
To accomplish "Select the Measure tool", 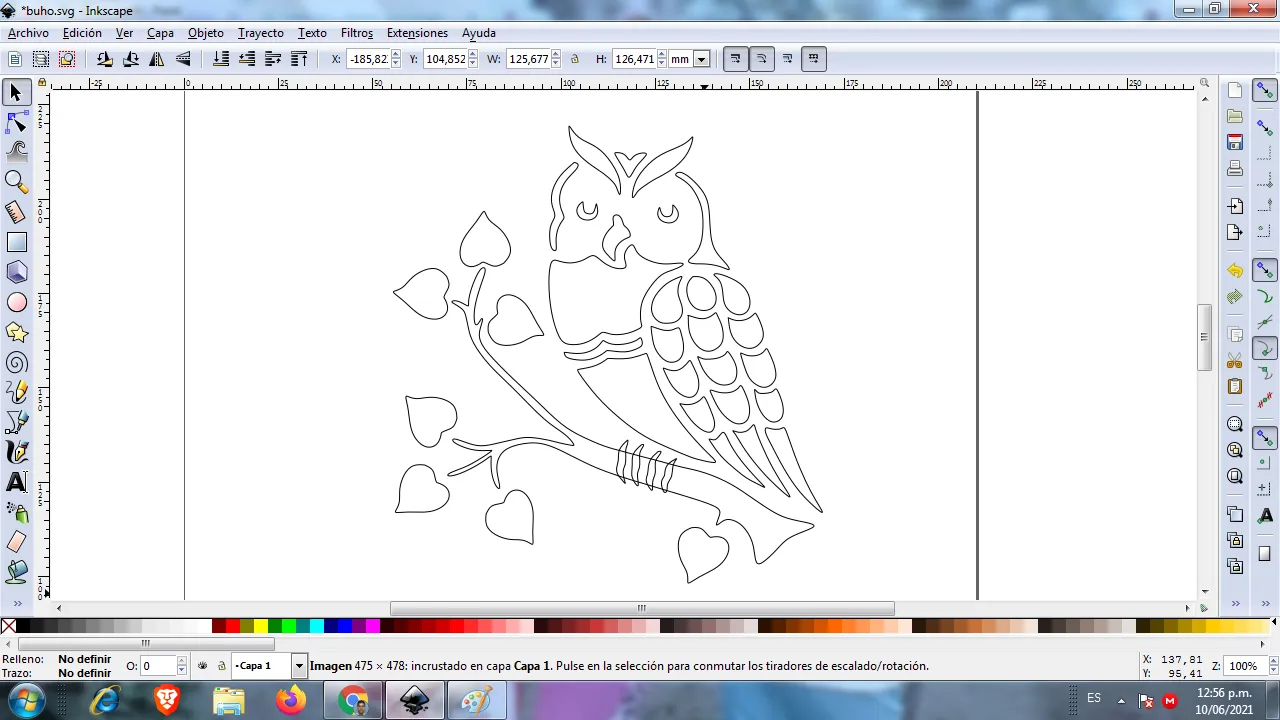I will 16,212.
